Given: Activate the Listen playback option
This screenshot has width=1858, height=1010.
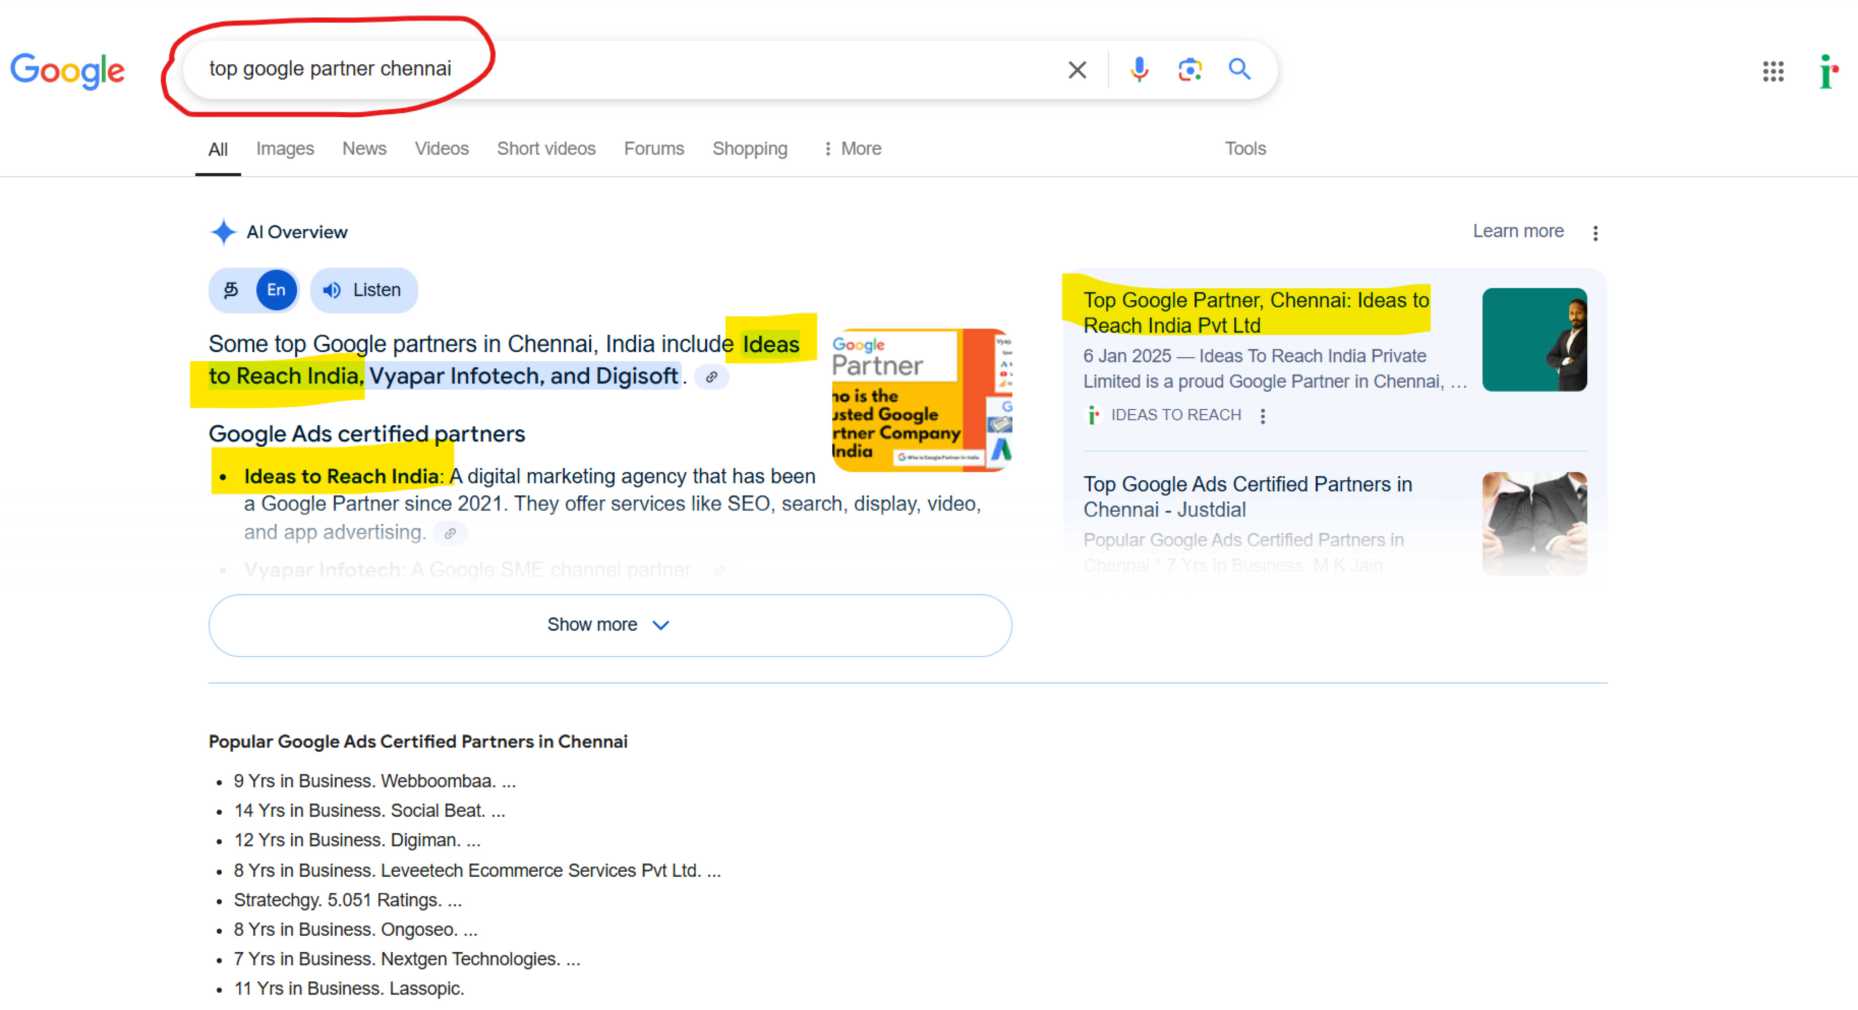Looking at the screenshot, I should [x=363, y=290].
